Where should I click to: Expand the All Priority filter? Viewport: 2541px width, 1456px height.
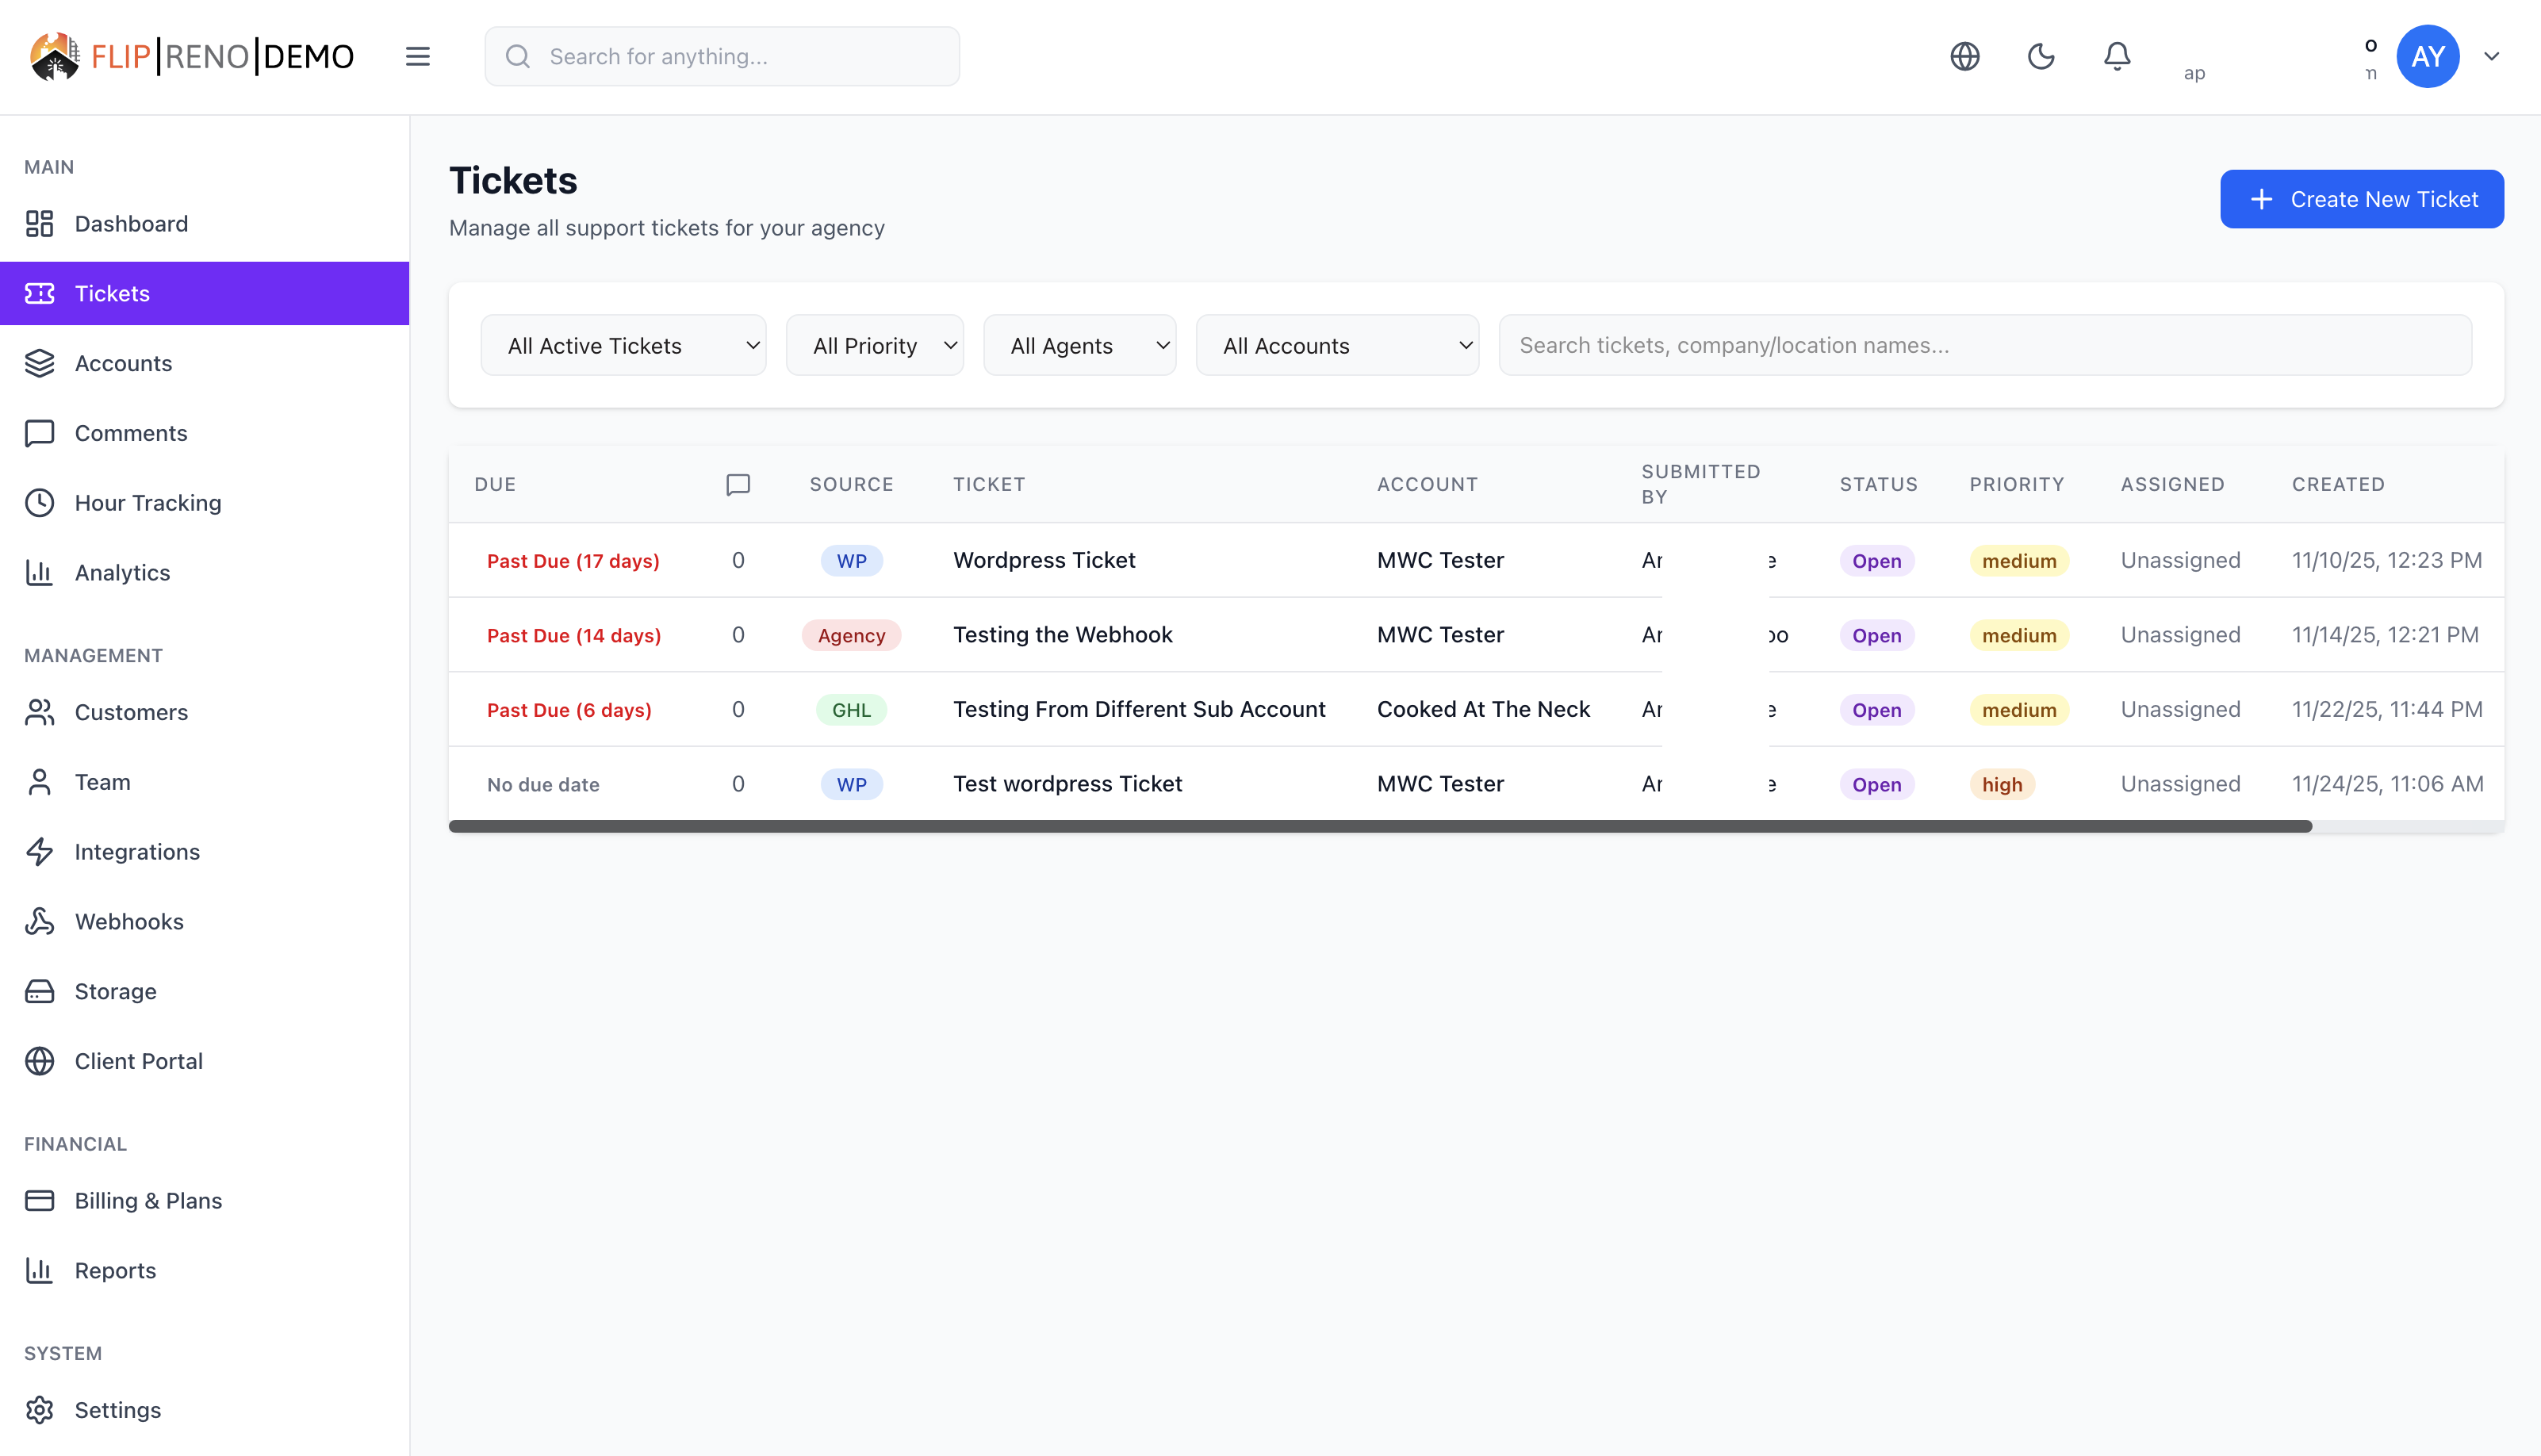click(874, 345)
